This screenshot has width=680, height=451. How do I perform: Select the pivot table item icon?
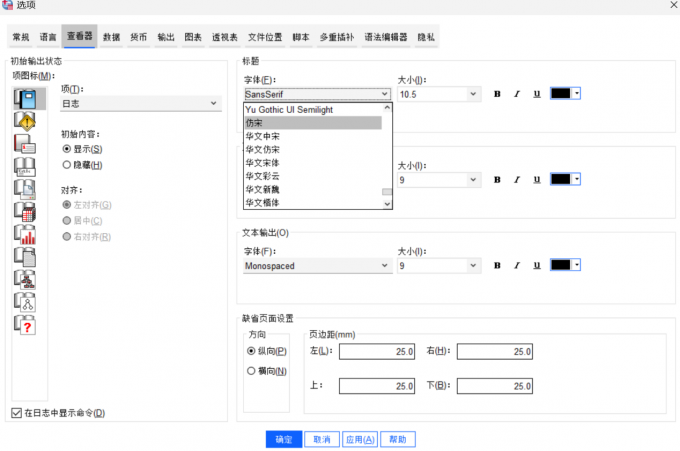tap(25, 212)
